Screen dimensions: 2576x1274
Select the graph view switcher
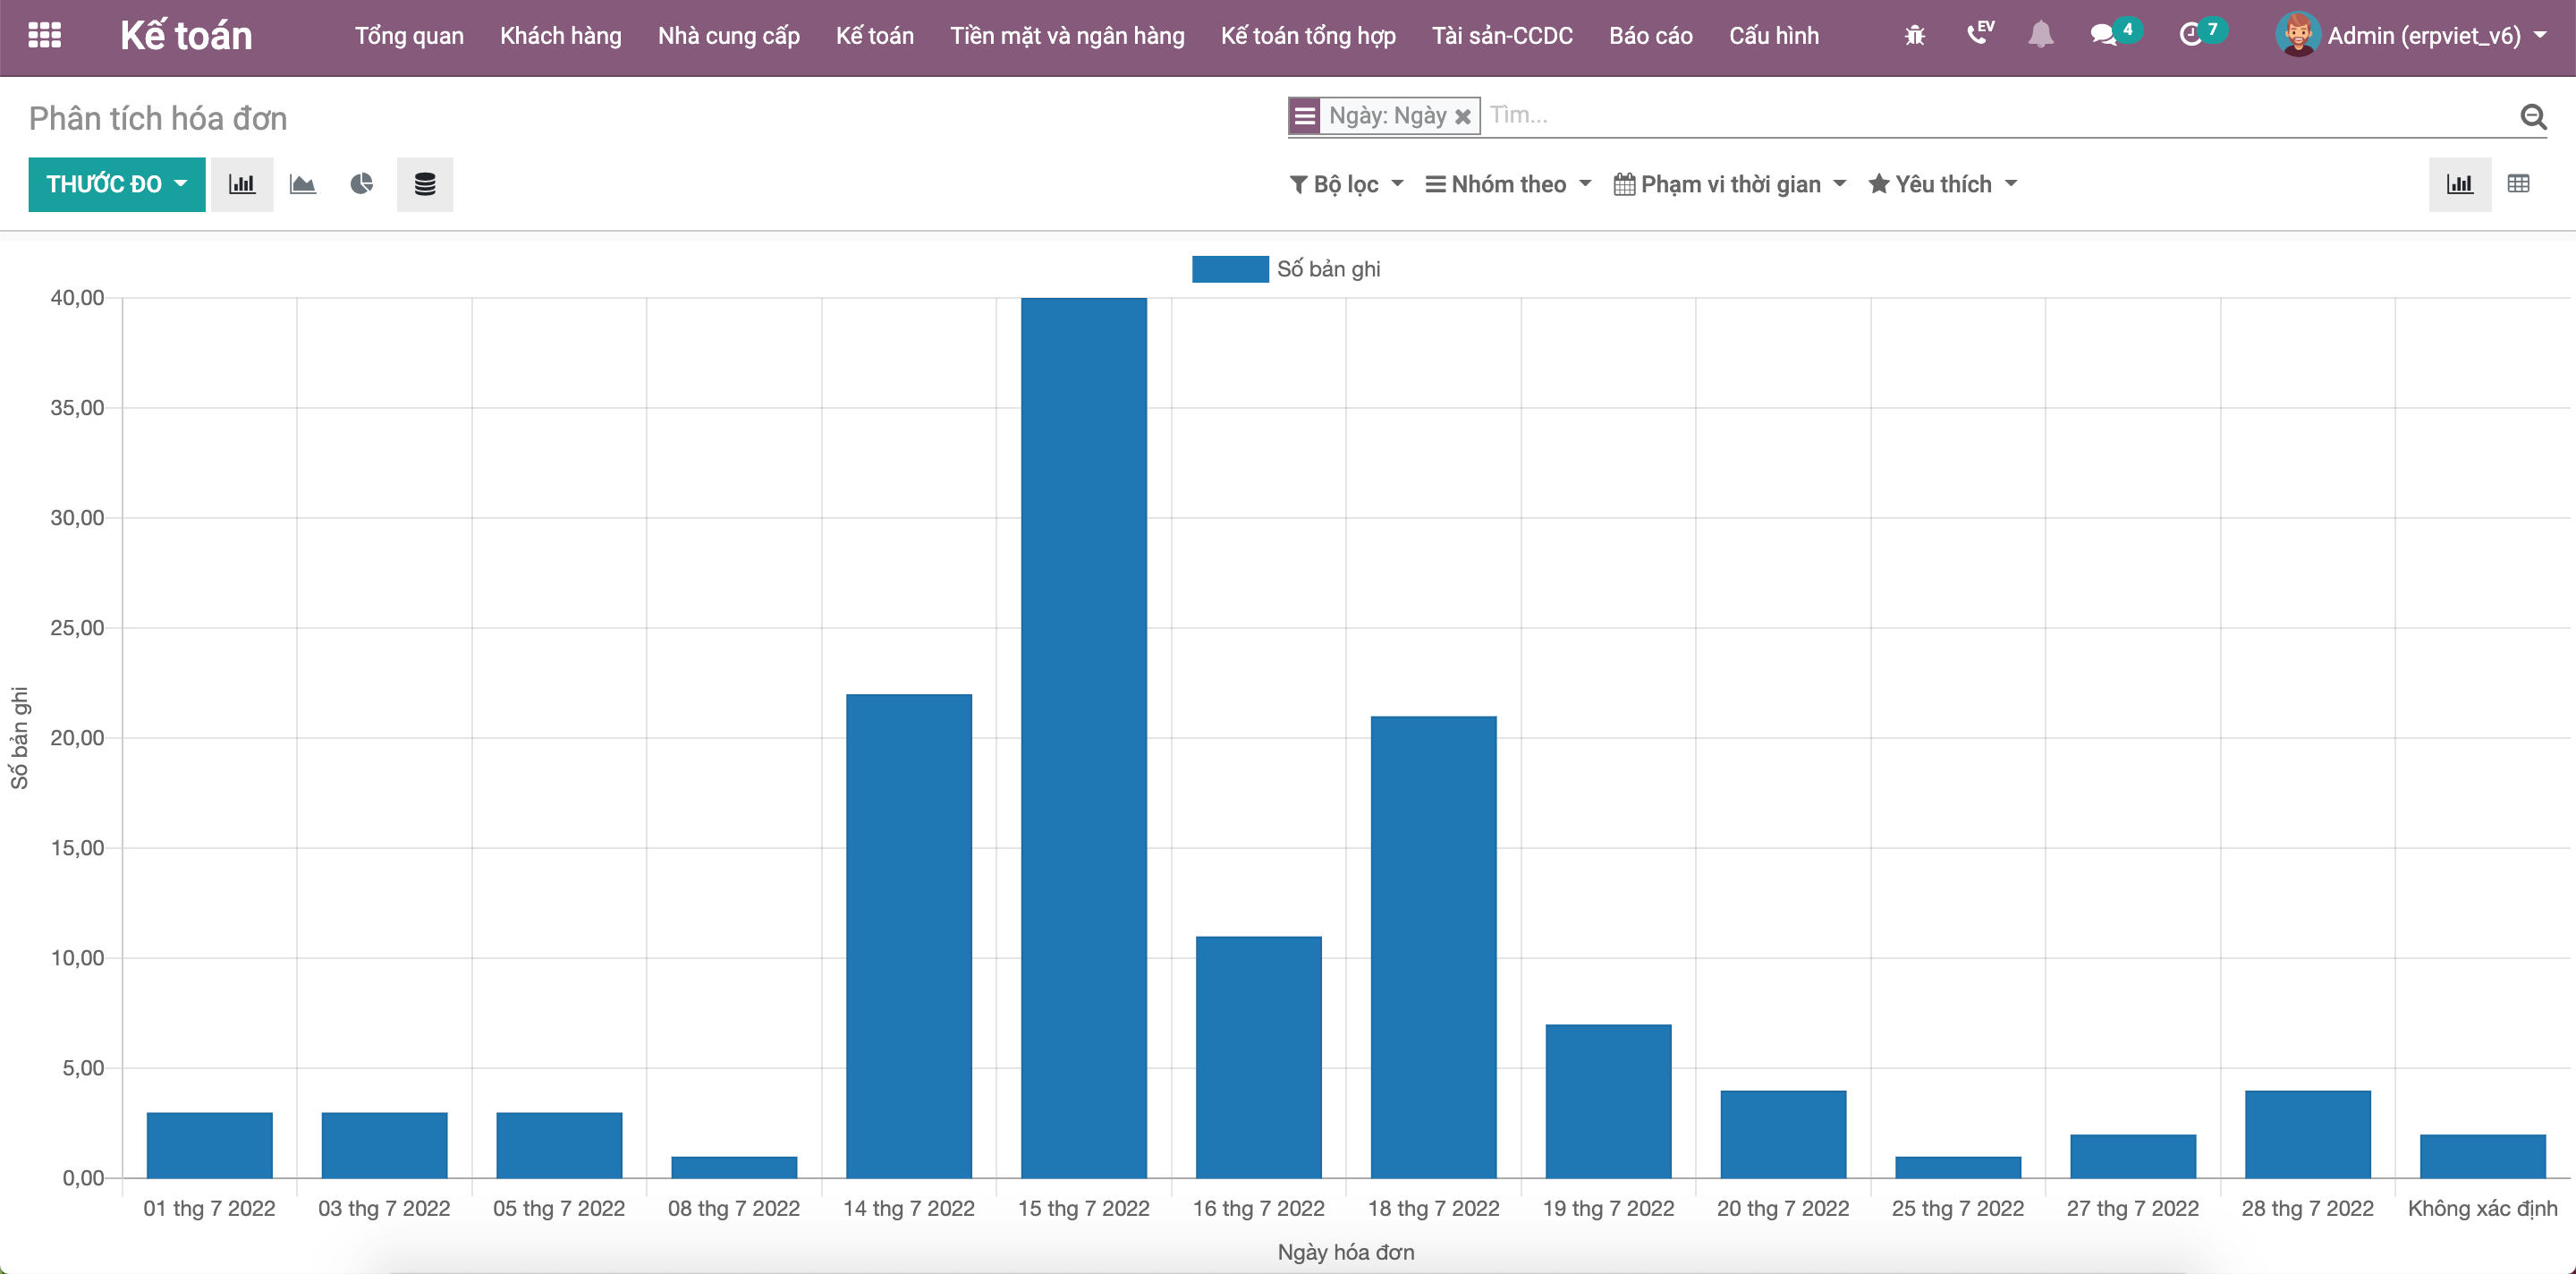[x=2459, y=184]
